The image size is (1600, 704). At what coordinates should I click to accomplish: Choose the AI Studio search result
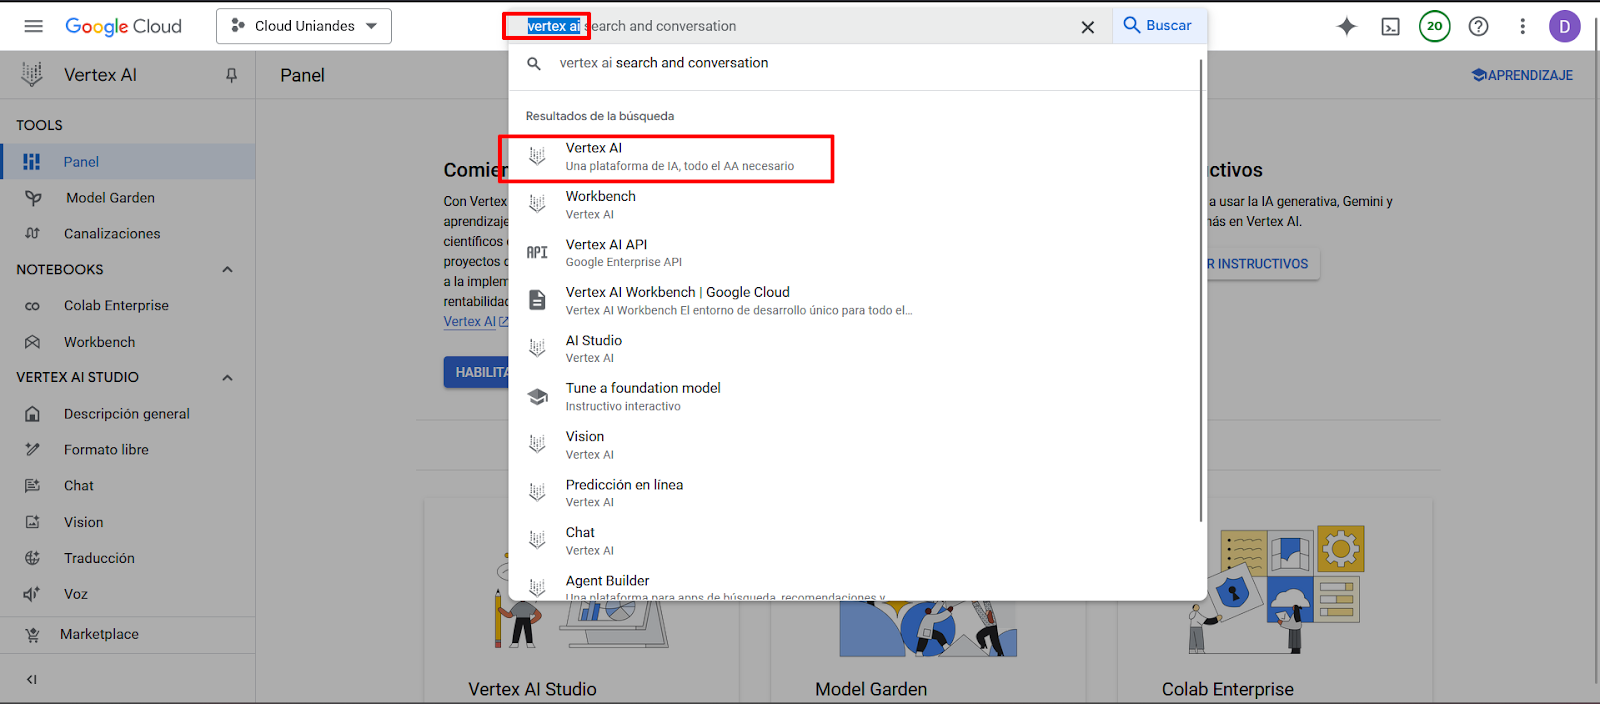coord(855,348)
